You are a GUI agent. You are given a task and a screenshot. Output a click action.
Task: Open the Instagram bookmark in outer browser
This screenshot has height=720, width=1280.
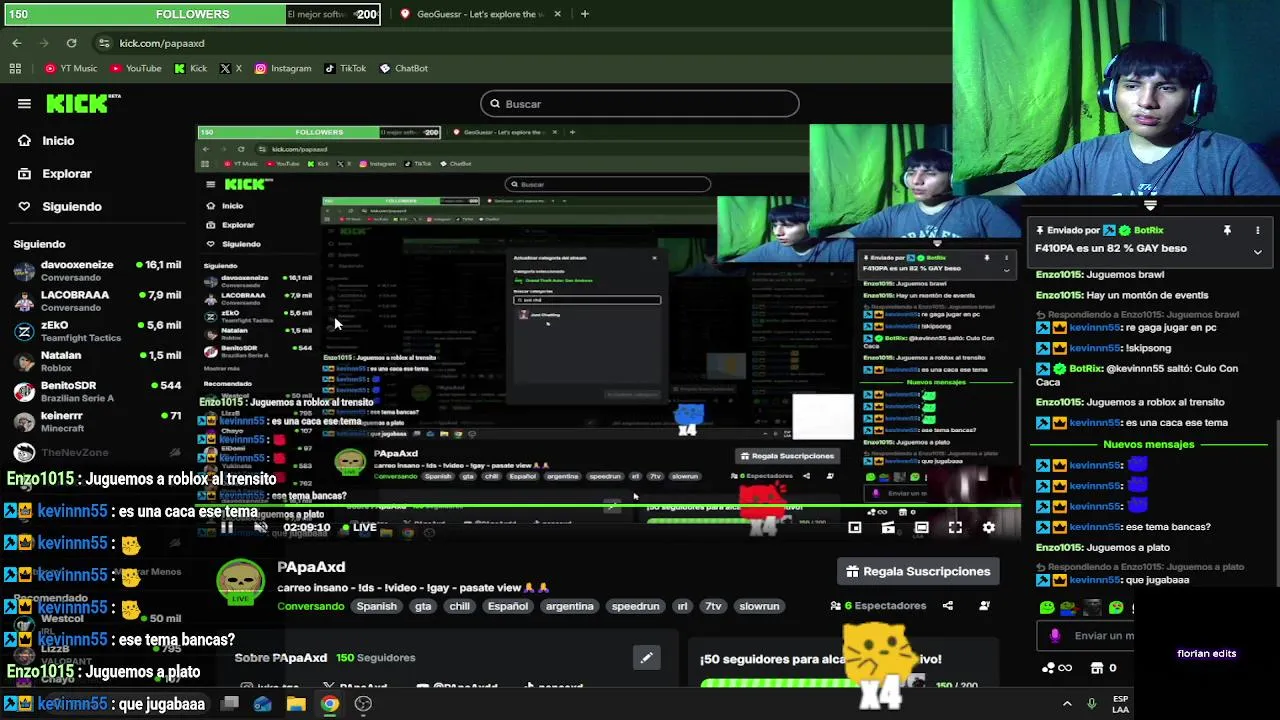pos(283,68)
